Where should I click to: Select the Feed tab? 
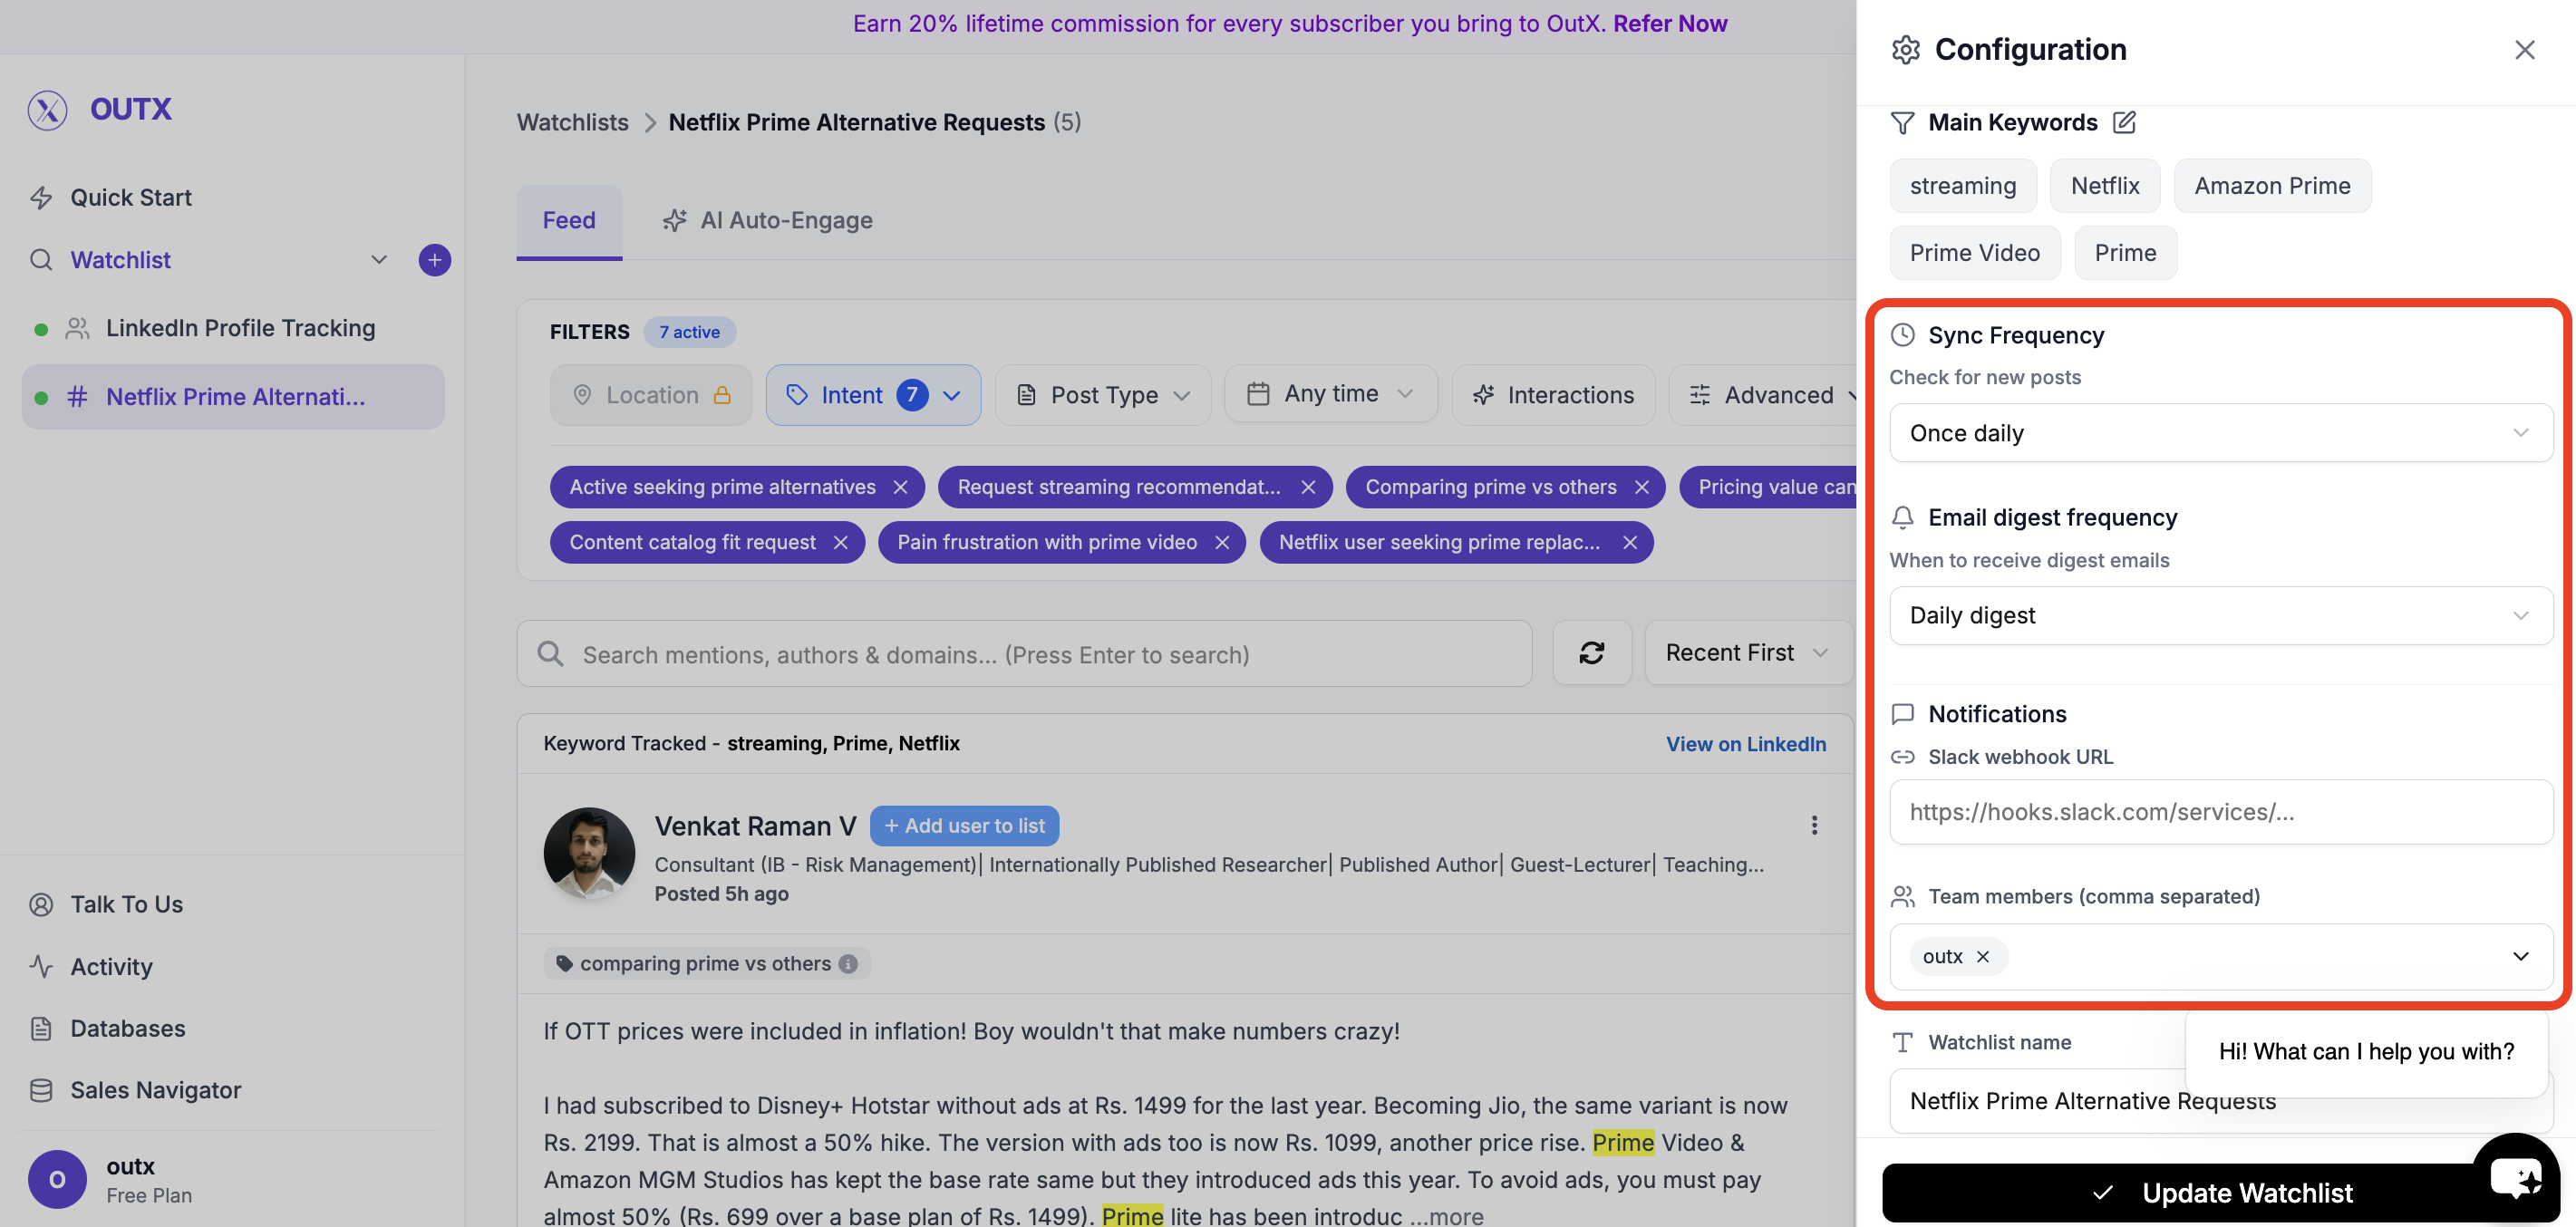568,220
